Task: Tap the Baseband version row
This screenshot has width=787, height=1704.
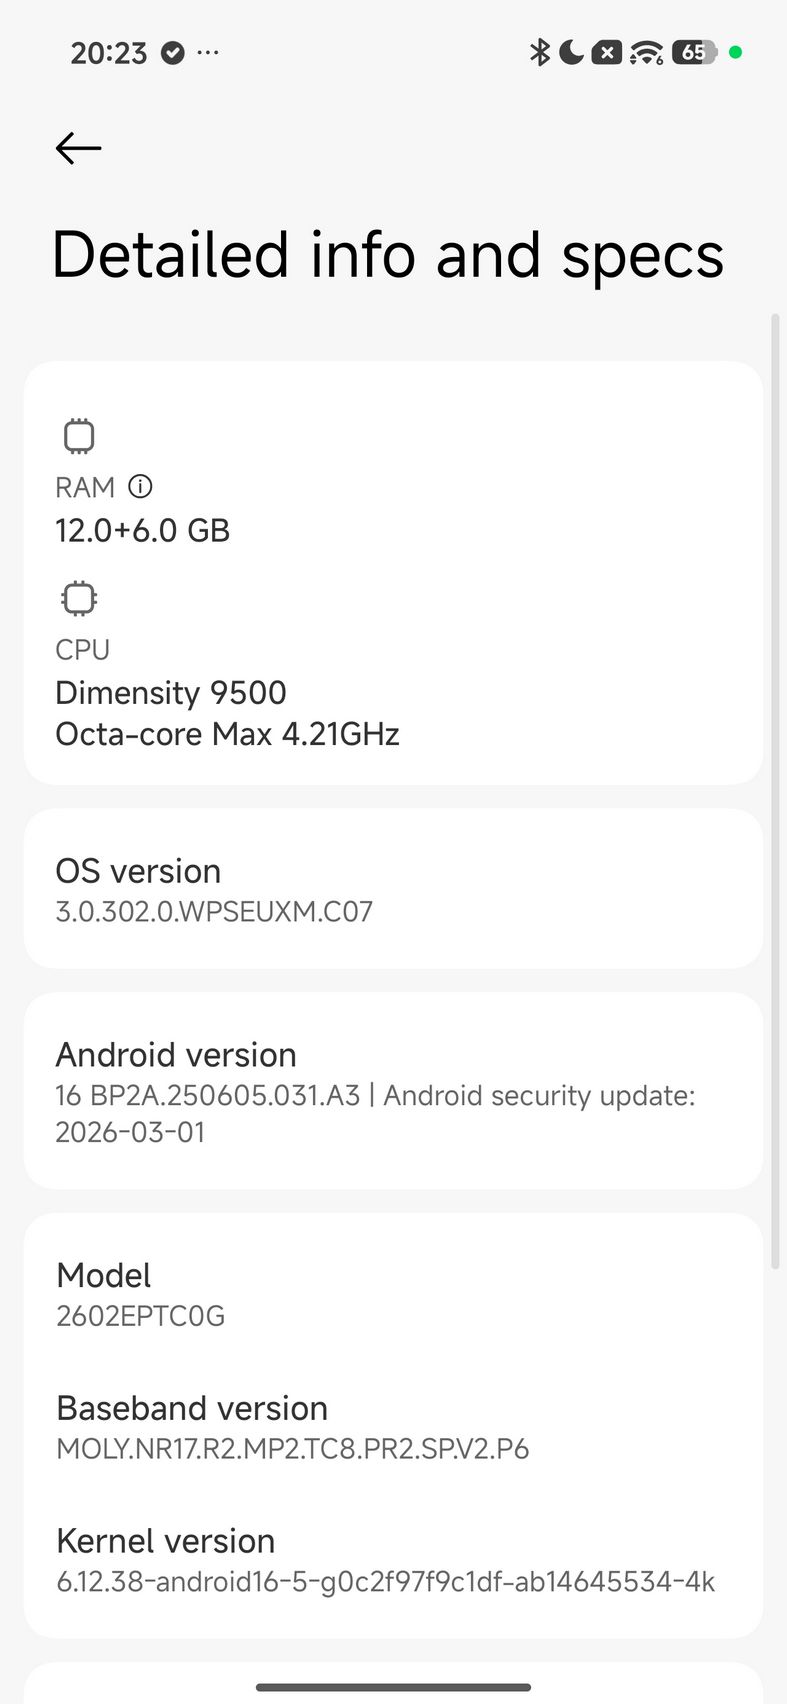Action: point(393,1427)
